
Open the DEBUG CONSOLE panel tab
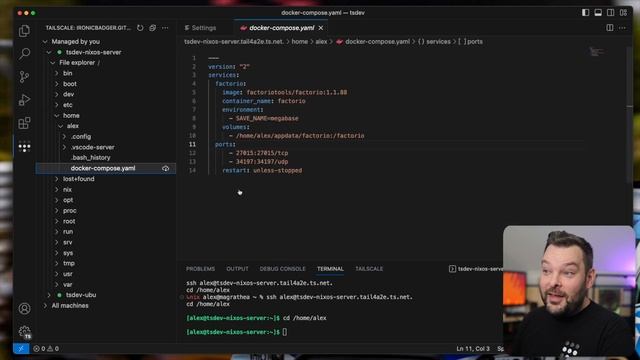[x=282, y=269]
